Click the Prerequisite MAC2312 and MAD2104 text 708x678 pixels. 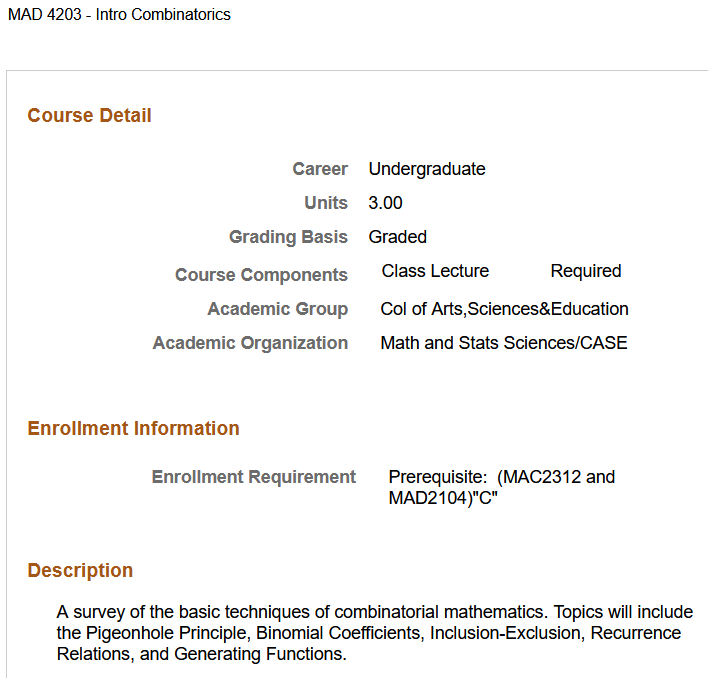click(501, 487)
